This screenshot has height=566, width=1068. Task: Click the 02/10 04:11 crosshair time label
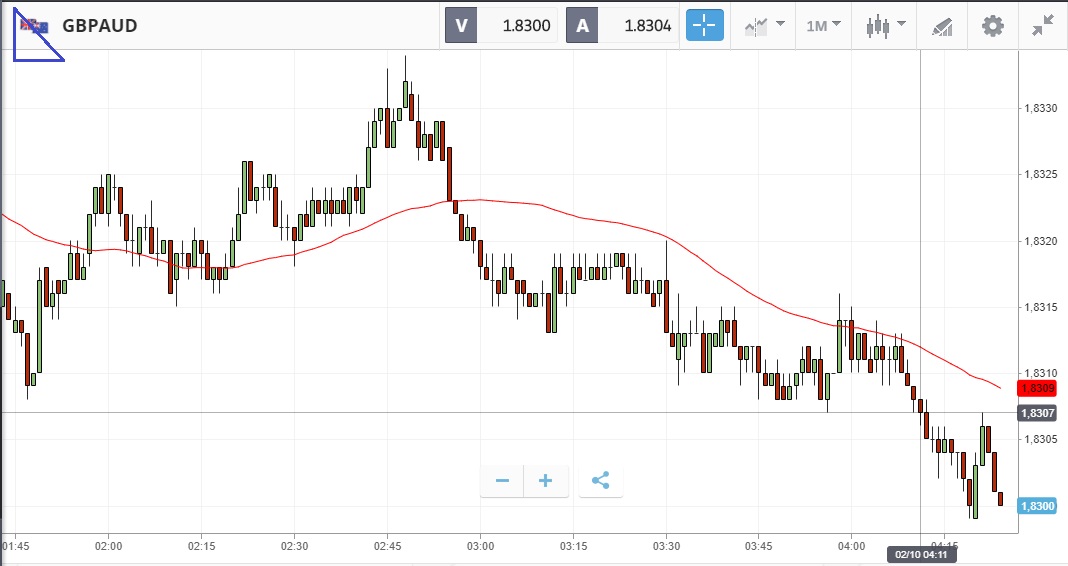[x=921, y=554]
